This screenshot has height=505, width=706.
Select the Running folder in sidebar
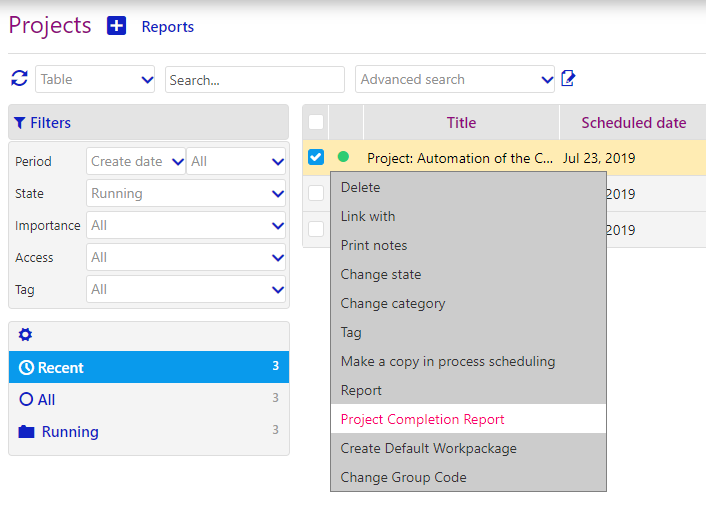point(149,432)
